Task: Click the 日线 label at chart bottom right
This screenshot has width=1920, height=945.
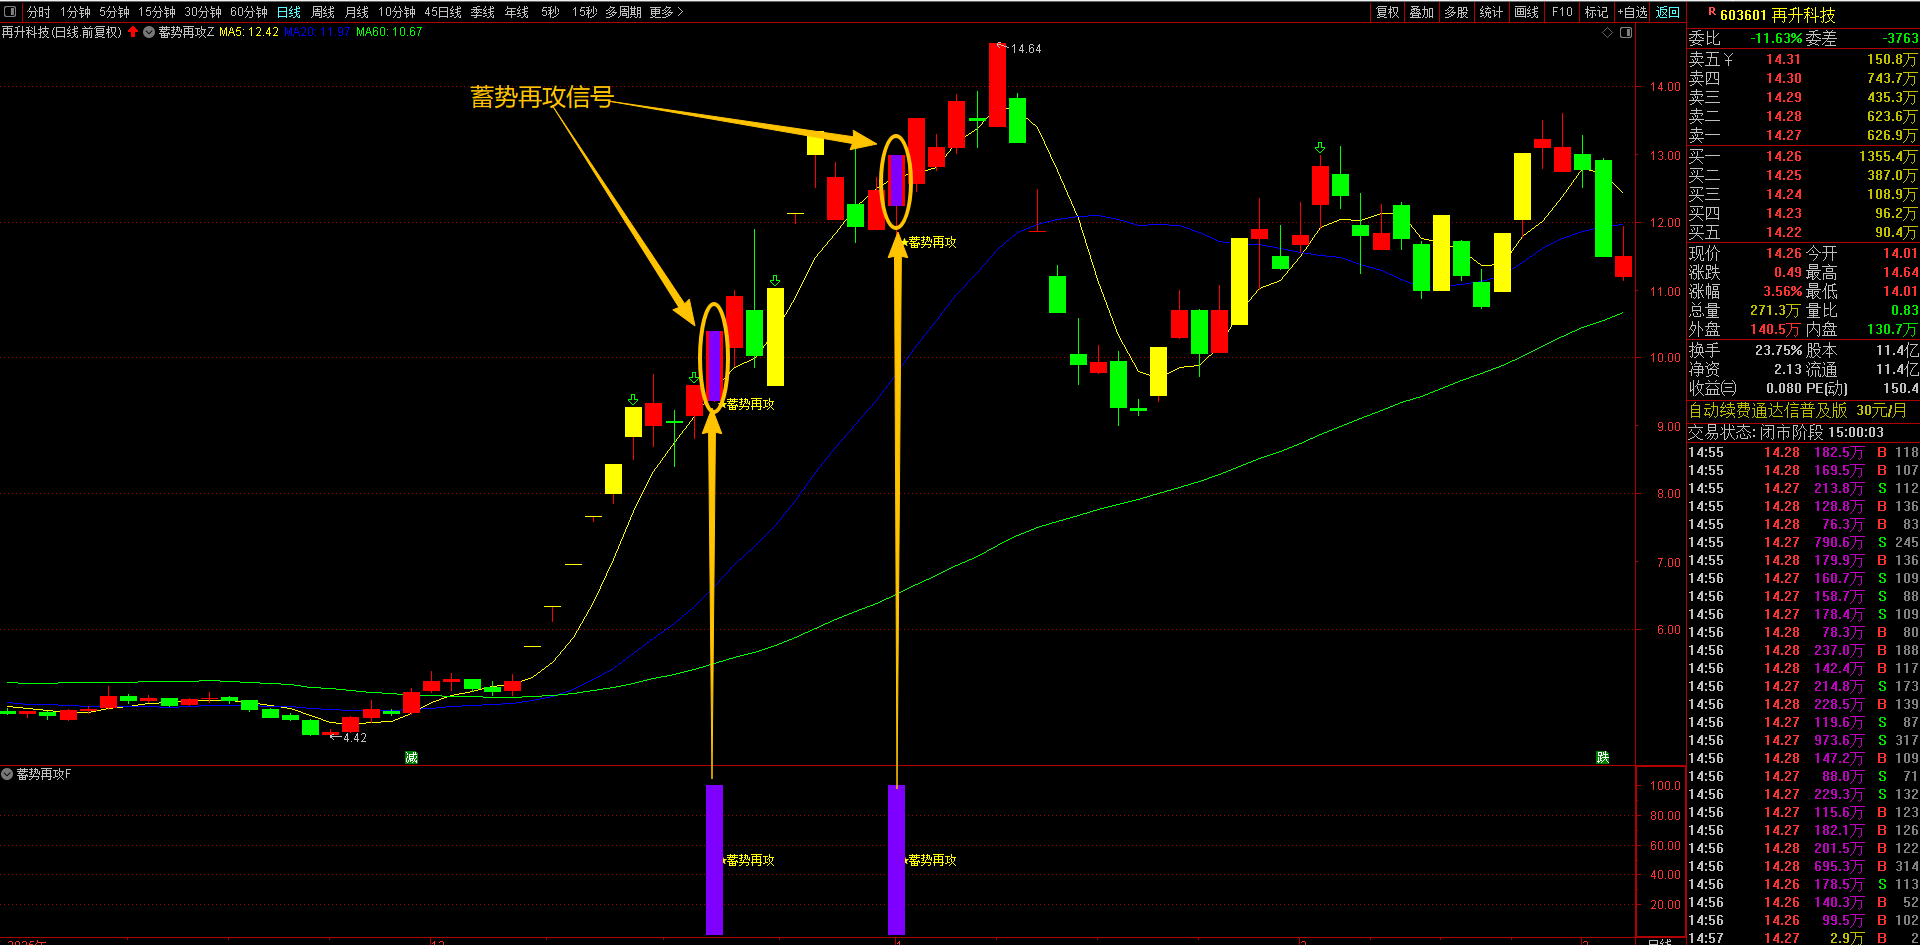Action: click(1659, 941)
